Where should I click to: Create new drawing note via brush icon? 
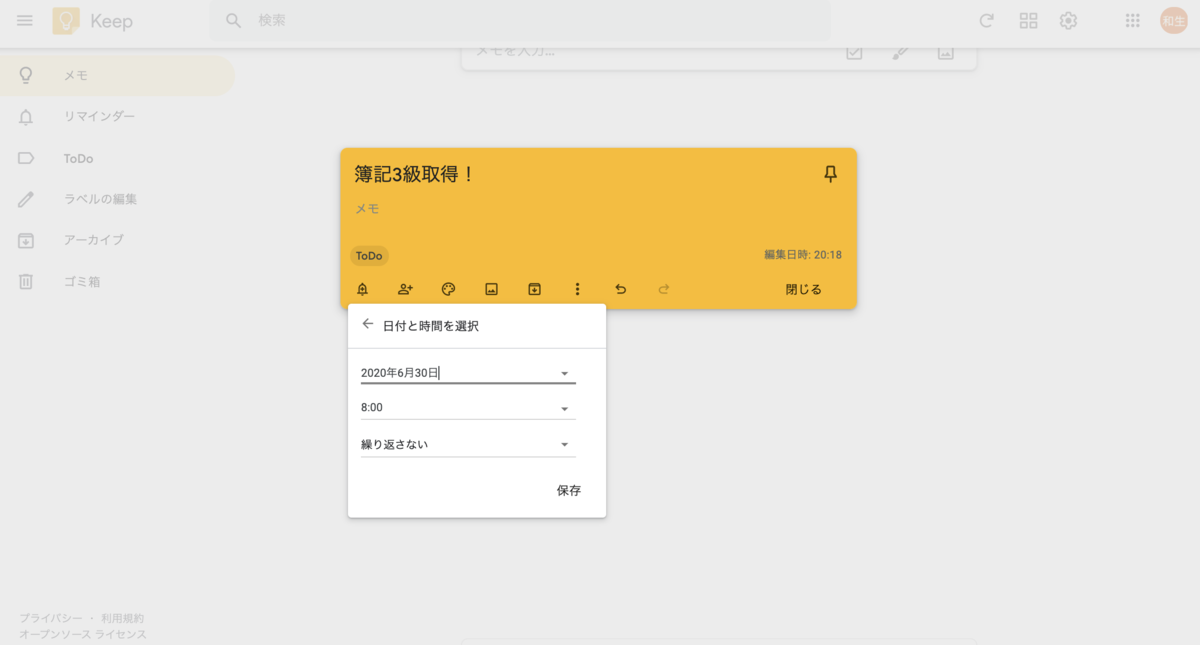point(900,53)
